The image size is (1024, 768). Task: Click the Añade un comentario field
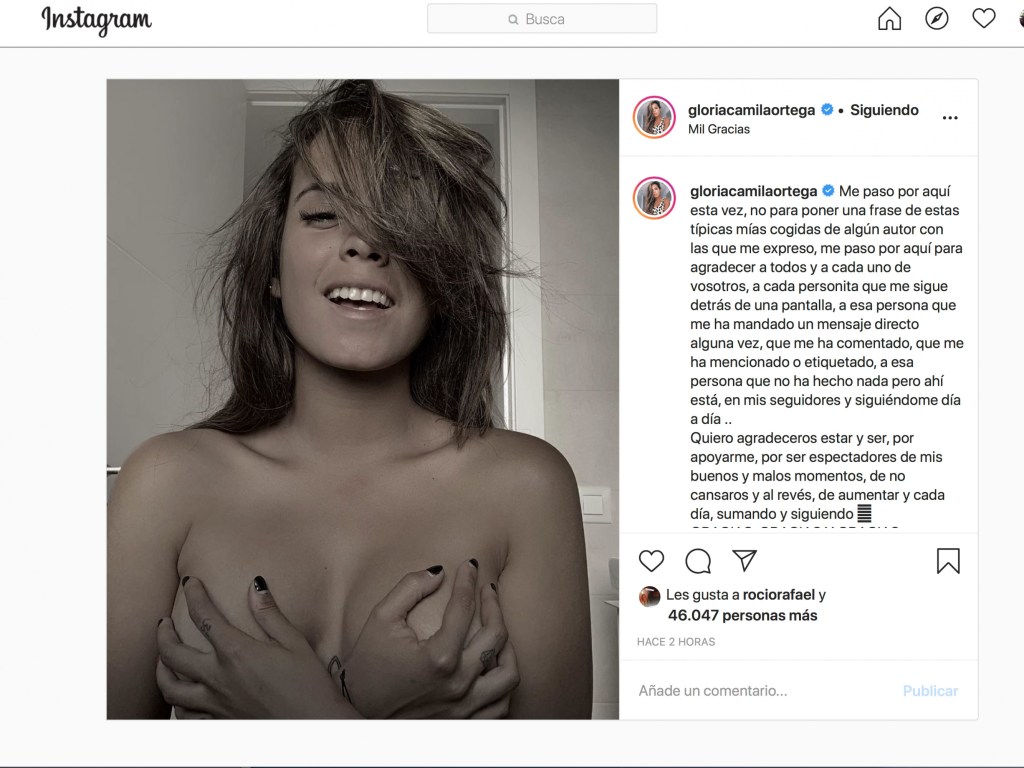click(x=764, y=691)
